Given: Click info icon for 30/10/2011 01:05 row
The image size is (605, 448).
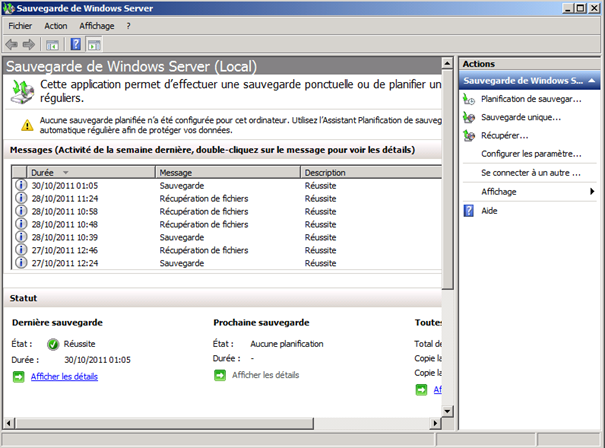Looking at the screenshot, I should [x=21, y=185].
